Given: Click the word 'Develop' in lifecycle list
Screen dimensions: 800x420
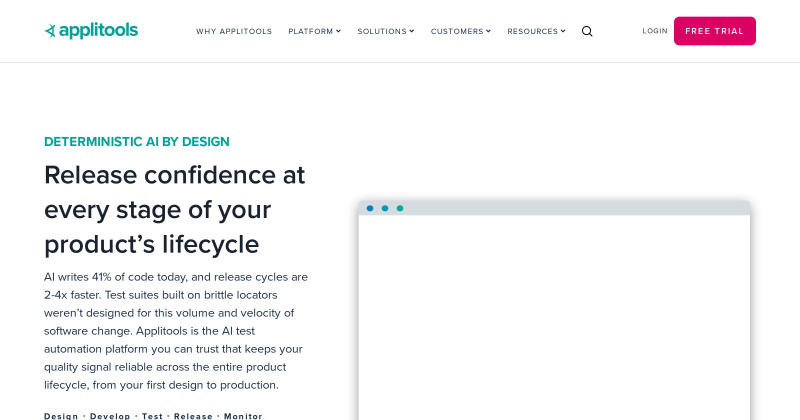Looking at the screenshot, I should (x=110, y=416).
